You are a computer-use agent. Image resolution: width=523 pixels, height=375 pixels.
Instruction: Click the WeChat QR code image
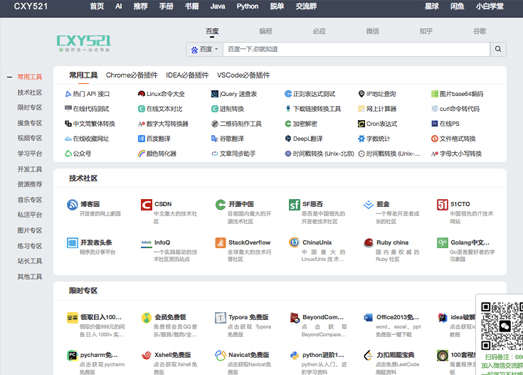coord(502,325)
